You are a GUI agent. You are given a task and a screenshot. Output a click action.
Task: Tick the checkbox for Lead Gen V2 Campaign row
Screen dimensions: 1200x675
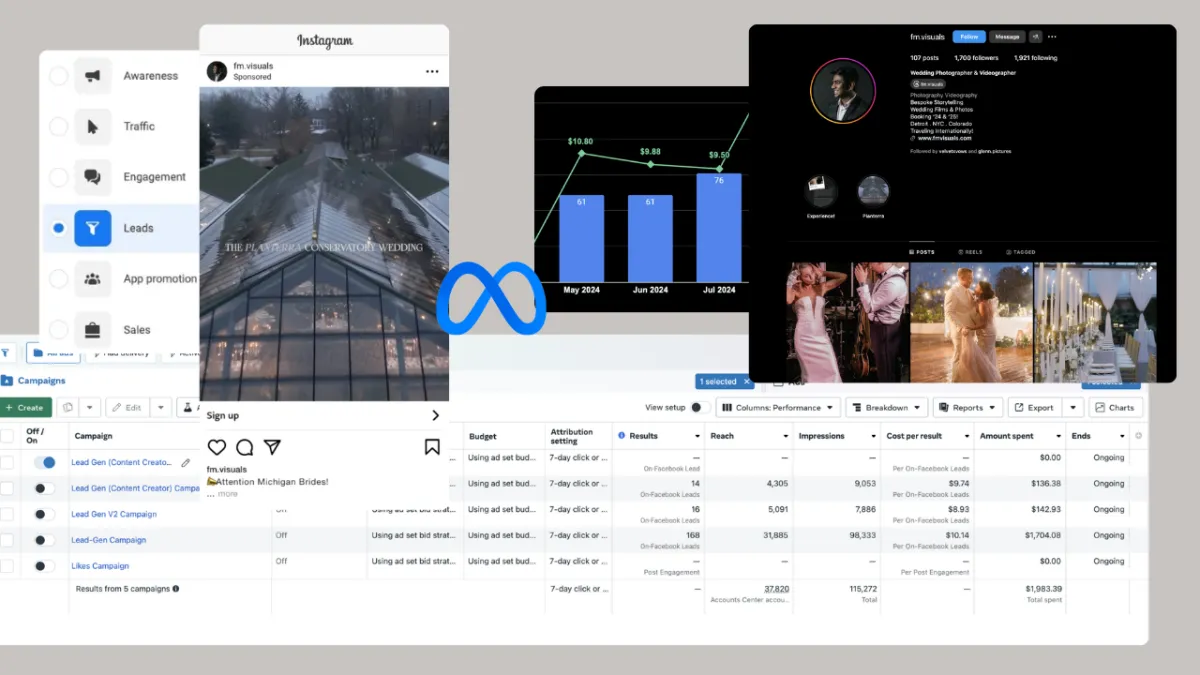[7, 514]
